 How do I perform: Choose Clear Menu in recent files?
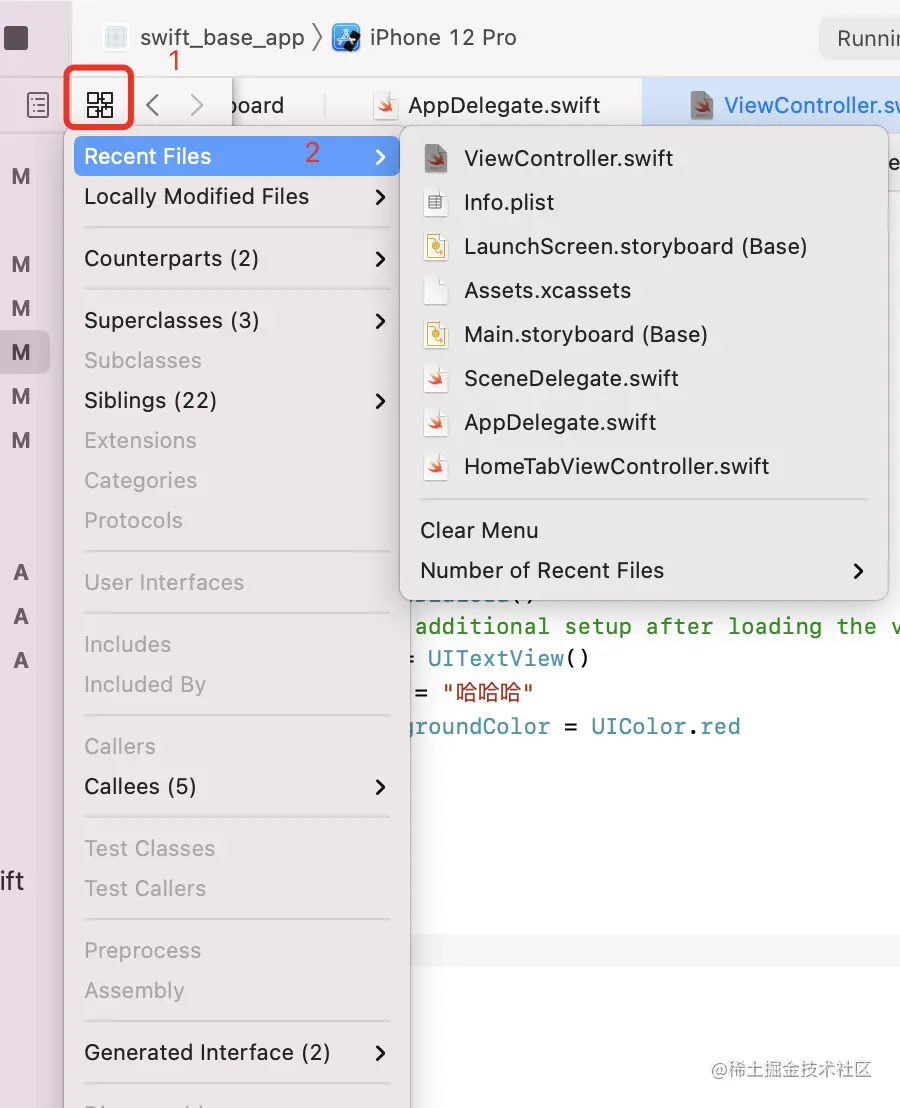click(644, 530)
